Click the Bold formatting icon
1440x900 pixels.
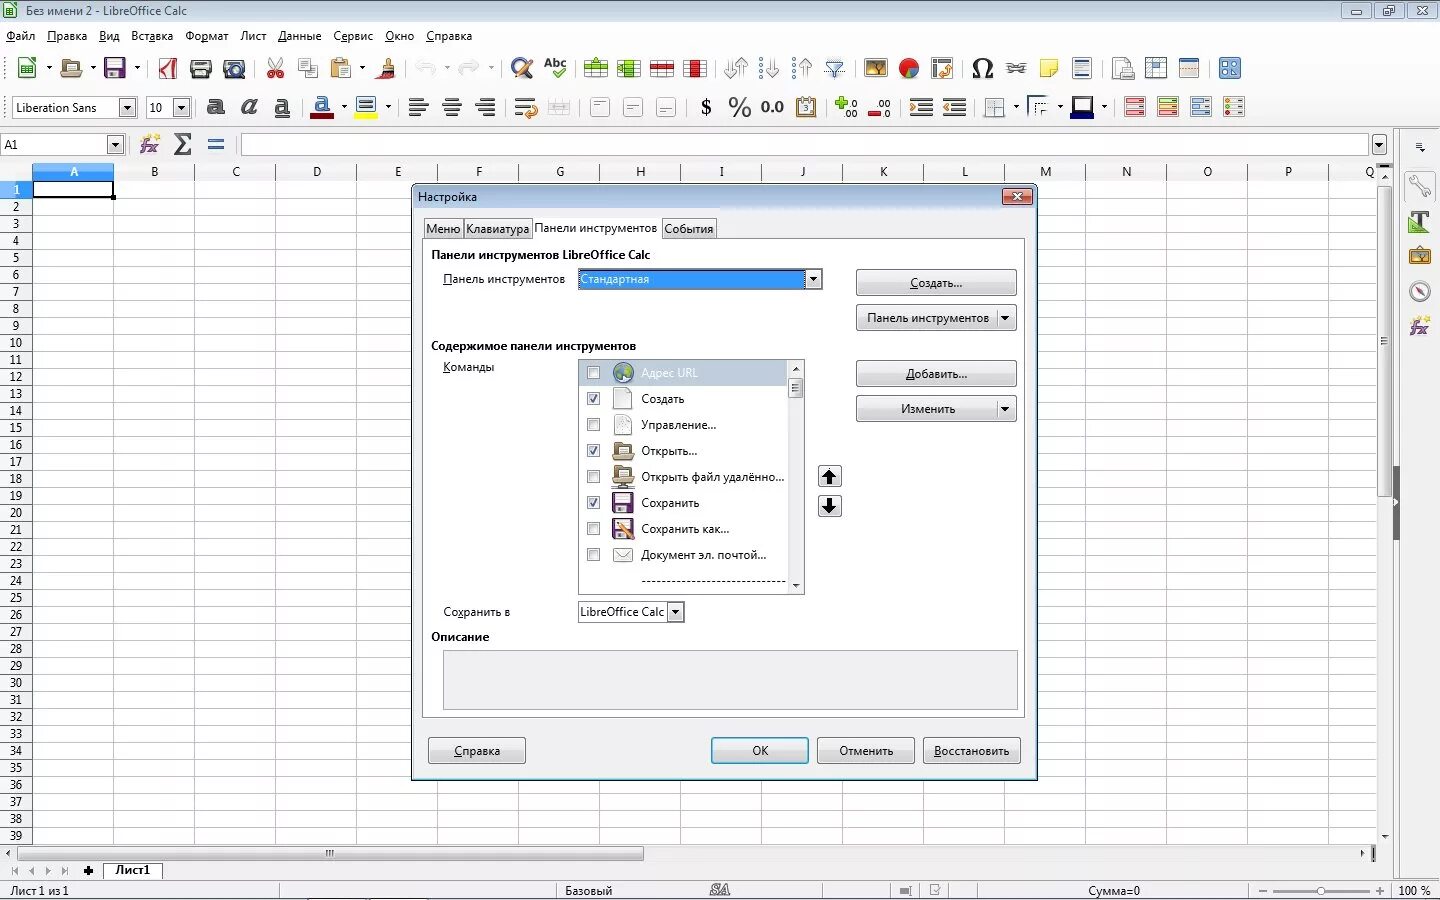pyautogui.click(x=216, y=107)
